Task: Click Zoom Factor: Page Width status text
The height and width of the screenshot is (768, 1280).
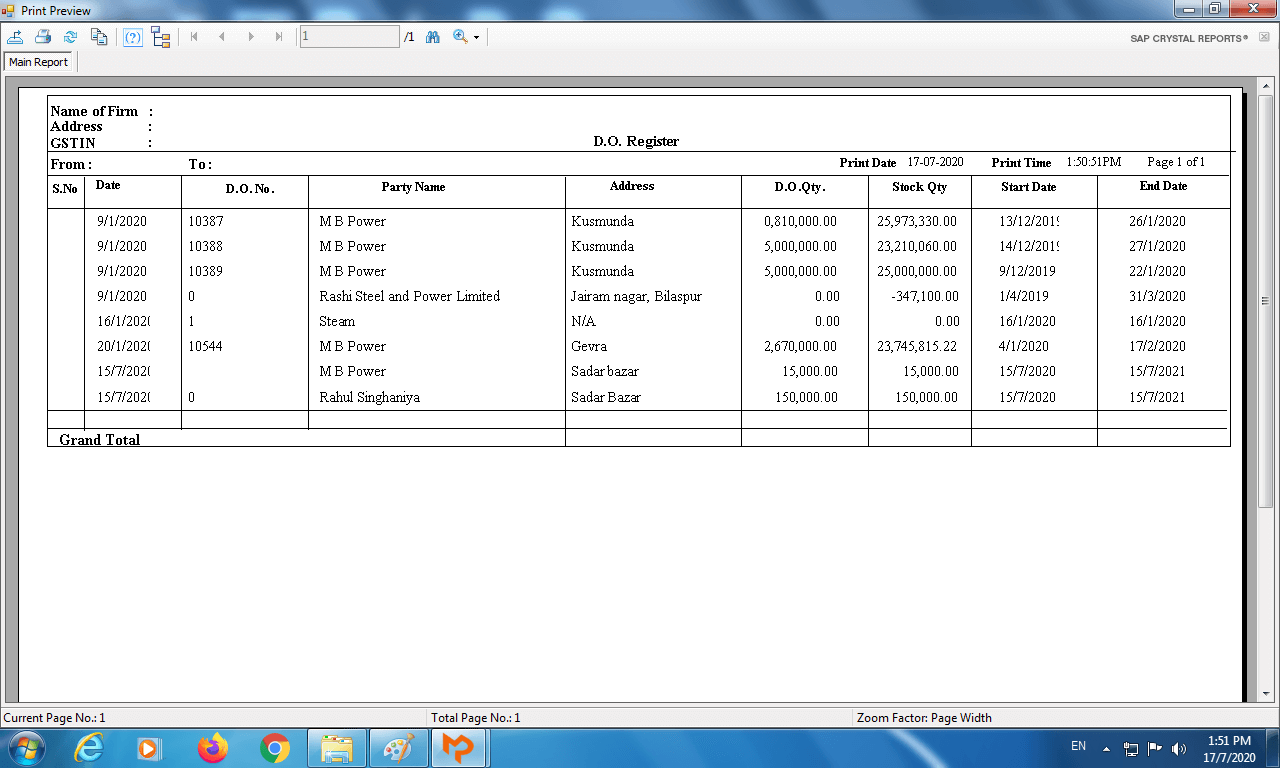Action: [924, 718]
